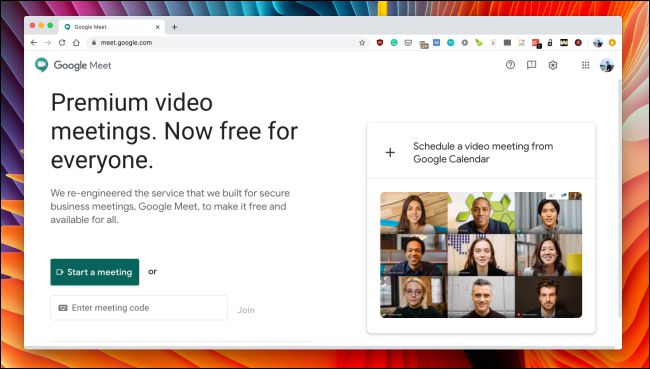The width and height of the screenshot is (650, 369).
Task: Click the Premium video meetings headline
Action: click(x=175, y=131)
